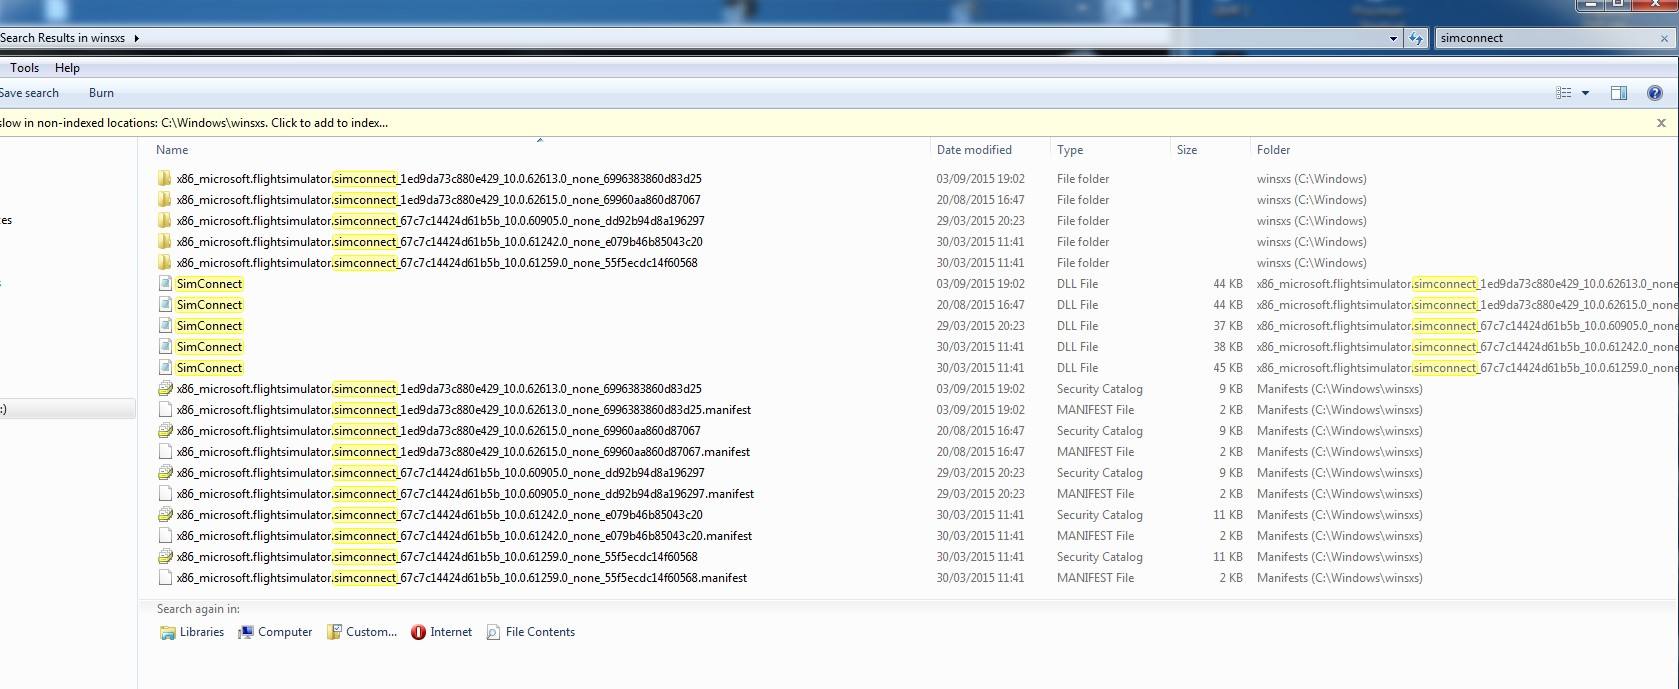Open the Help menu

click(67, 68)
